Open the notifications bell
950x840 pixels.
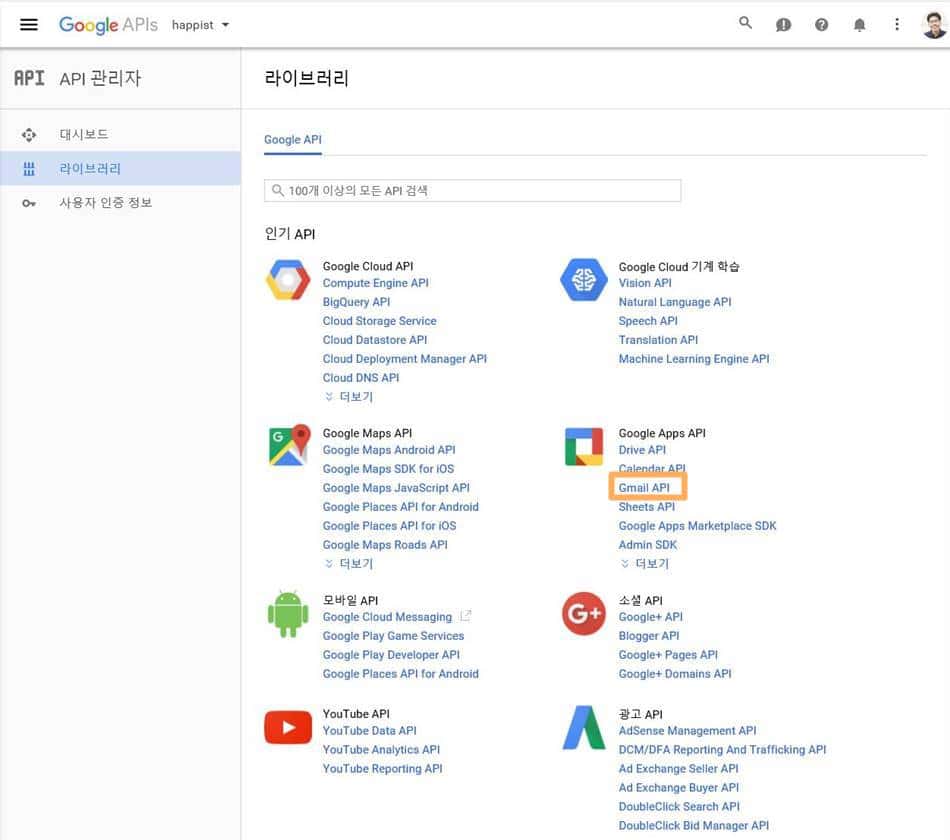pos(859,23)
